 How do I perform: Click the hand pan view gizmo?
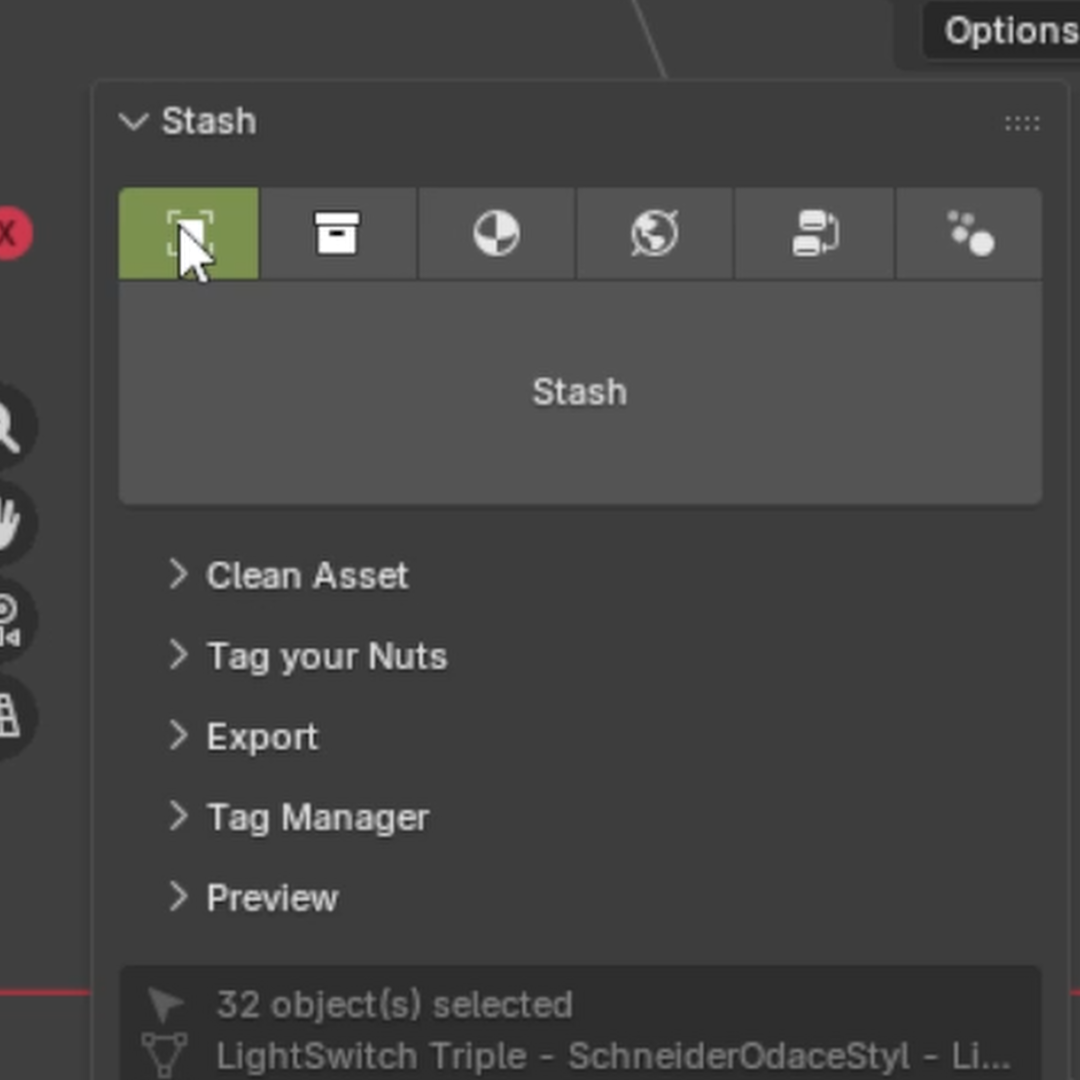click(11, 523)
